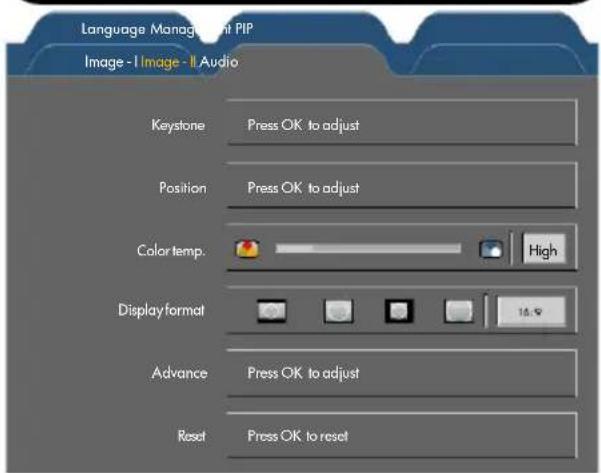Click the High color temp value box
Image resolution: width=601 pixels, height=473 pixels.
[544, 249]
